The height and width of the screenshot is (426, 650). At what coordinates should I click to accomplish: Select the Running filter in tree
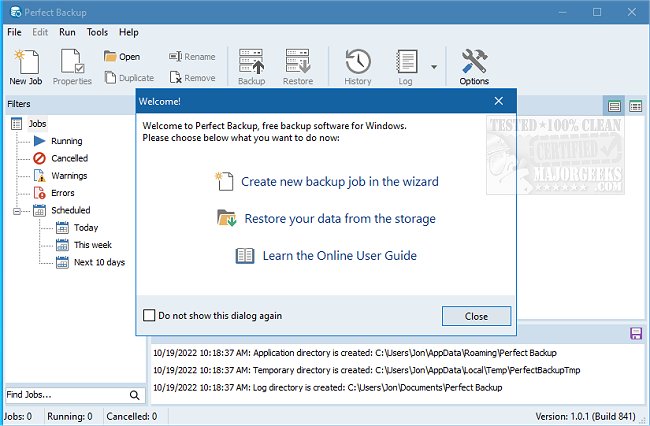pyautogui.click(x=66, y=141)
